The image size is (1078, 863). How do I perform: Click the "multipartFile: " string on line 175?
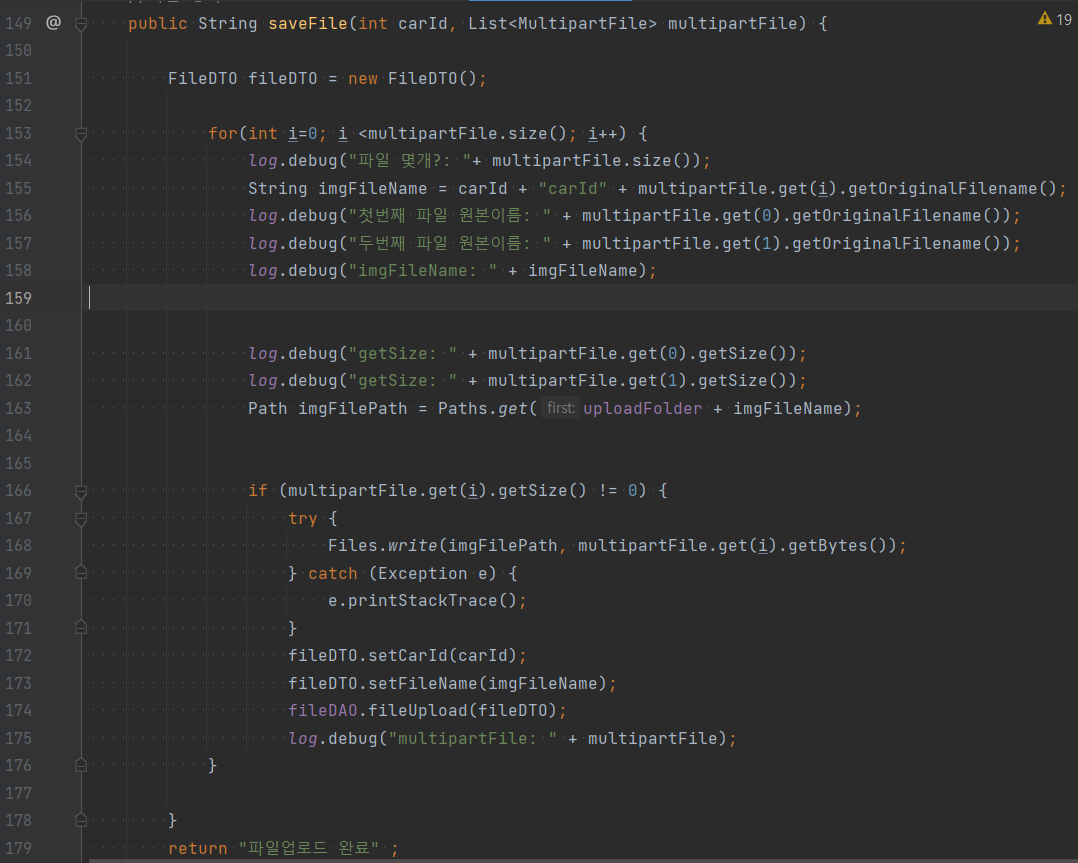(x=472, y=738)
